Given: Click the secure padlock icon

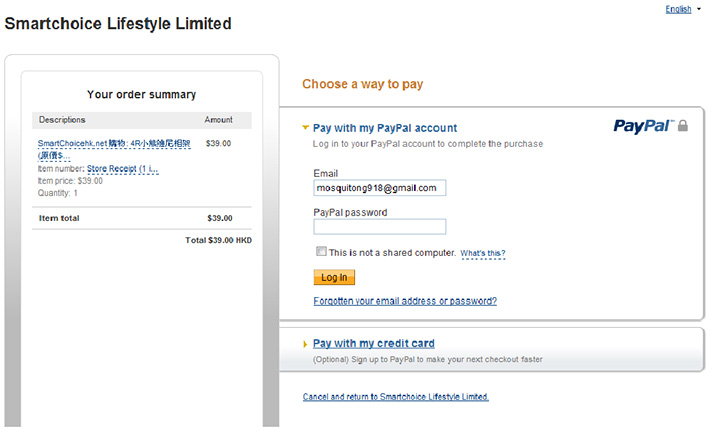Looking at the screenshot, I should click(683, 125).
